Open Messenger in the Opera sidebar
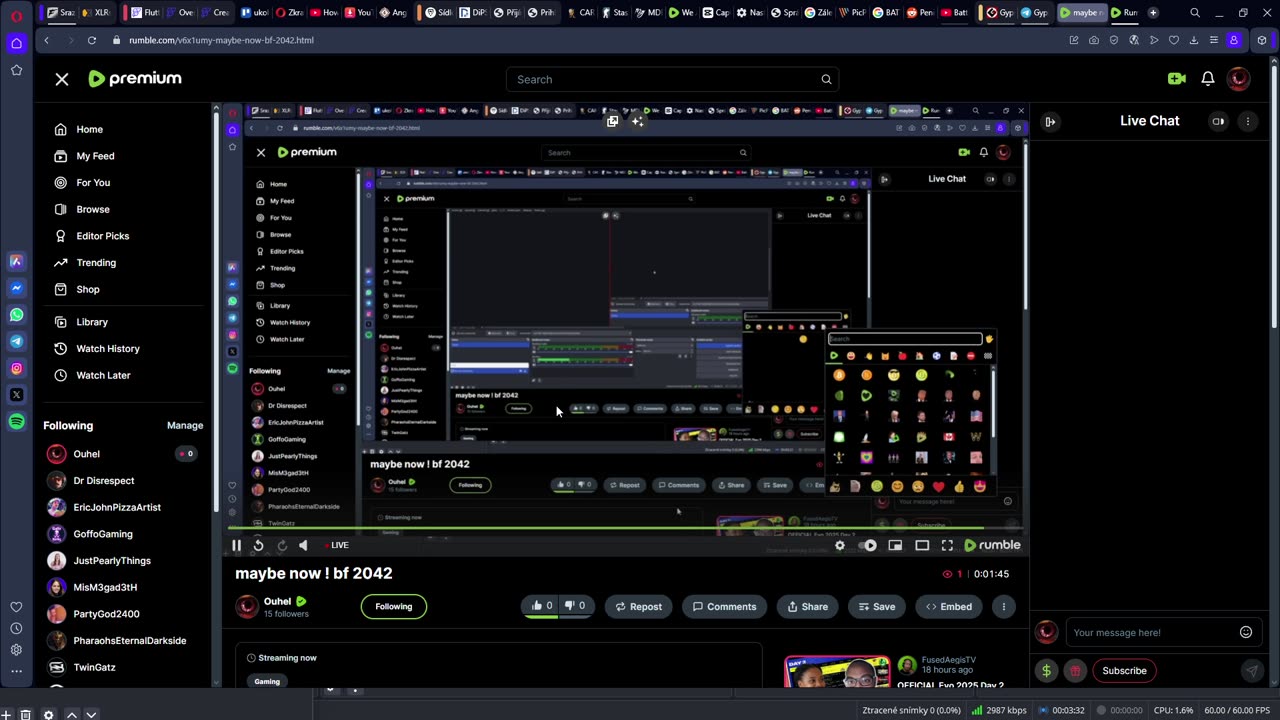The image size is (1280, 720). 16,288
